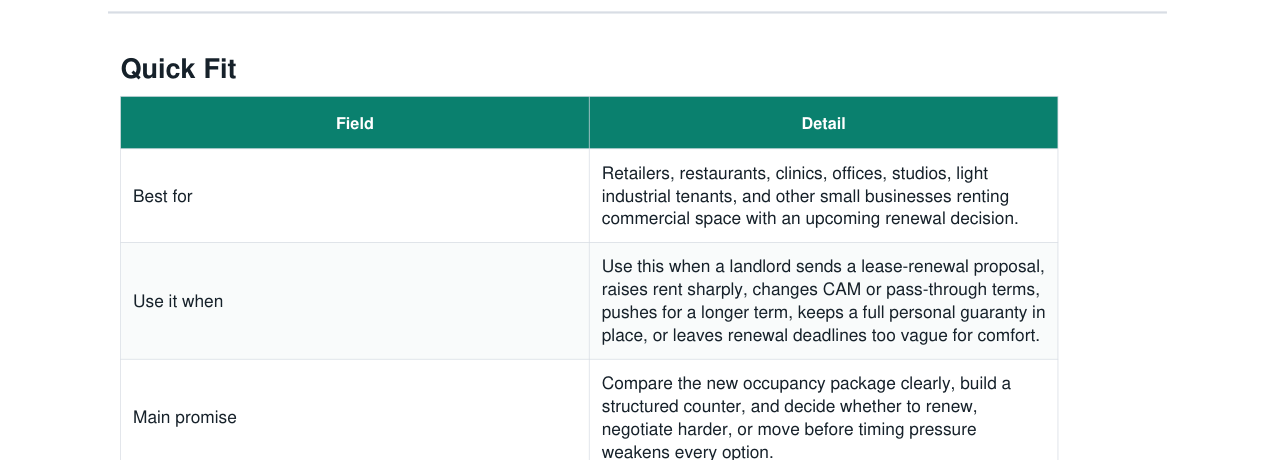
Task: Select the Field column header
Action: 355,123
